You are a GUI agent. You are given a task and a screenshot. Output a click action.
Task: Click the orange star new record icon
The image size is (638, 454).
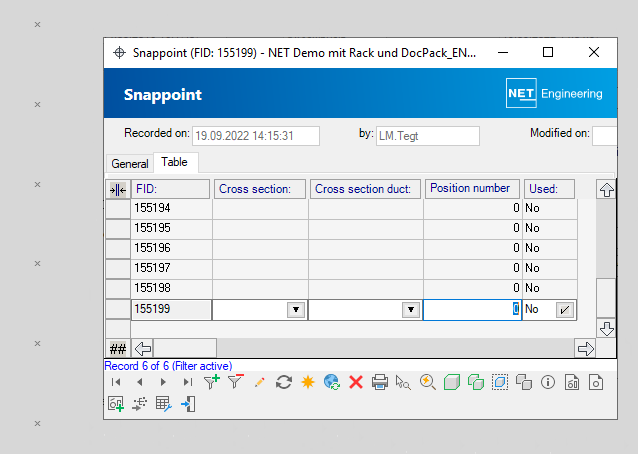pos(308,382)
